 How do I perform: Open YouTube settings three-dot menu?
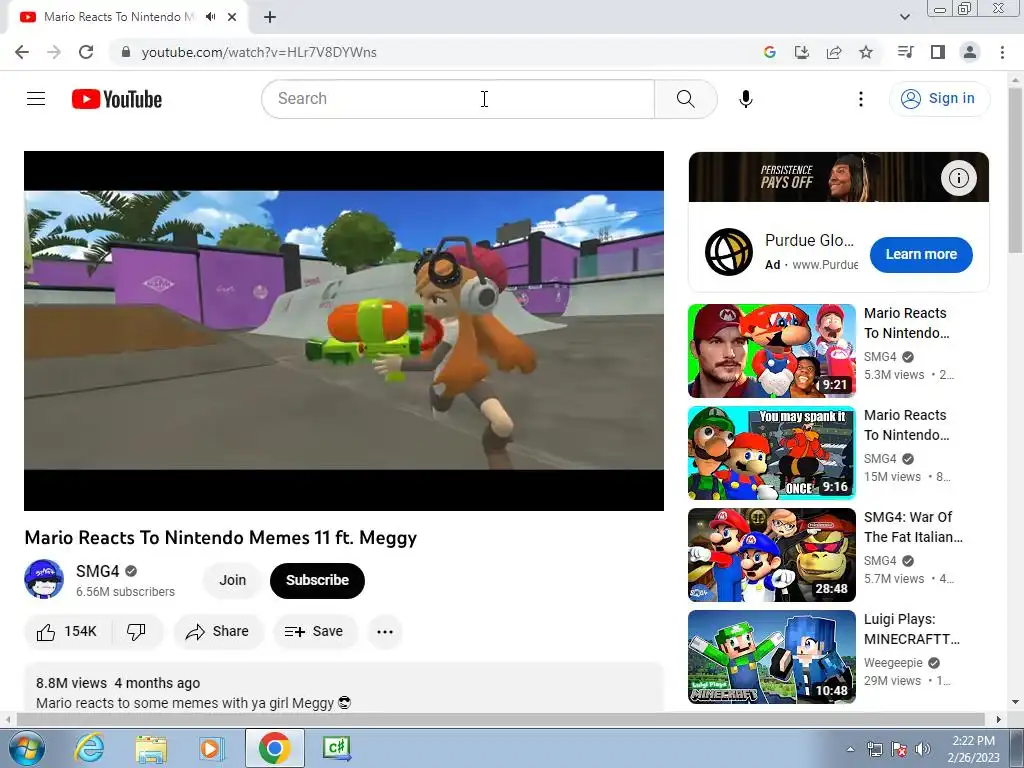(x=861, y=99)
